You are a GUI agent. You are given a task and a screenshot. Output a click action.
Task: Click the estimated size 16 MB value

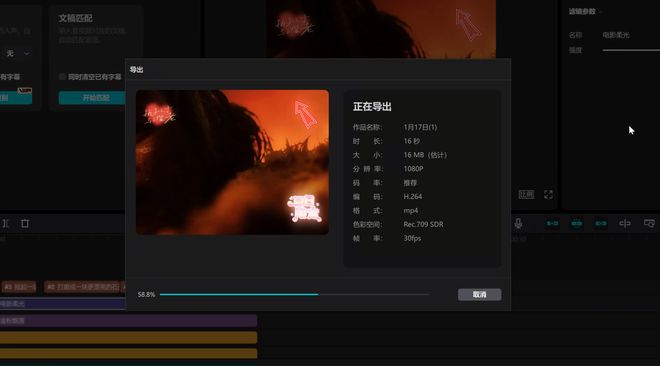pos(425,155)
